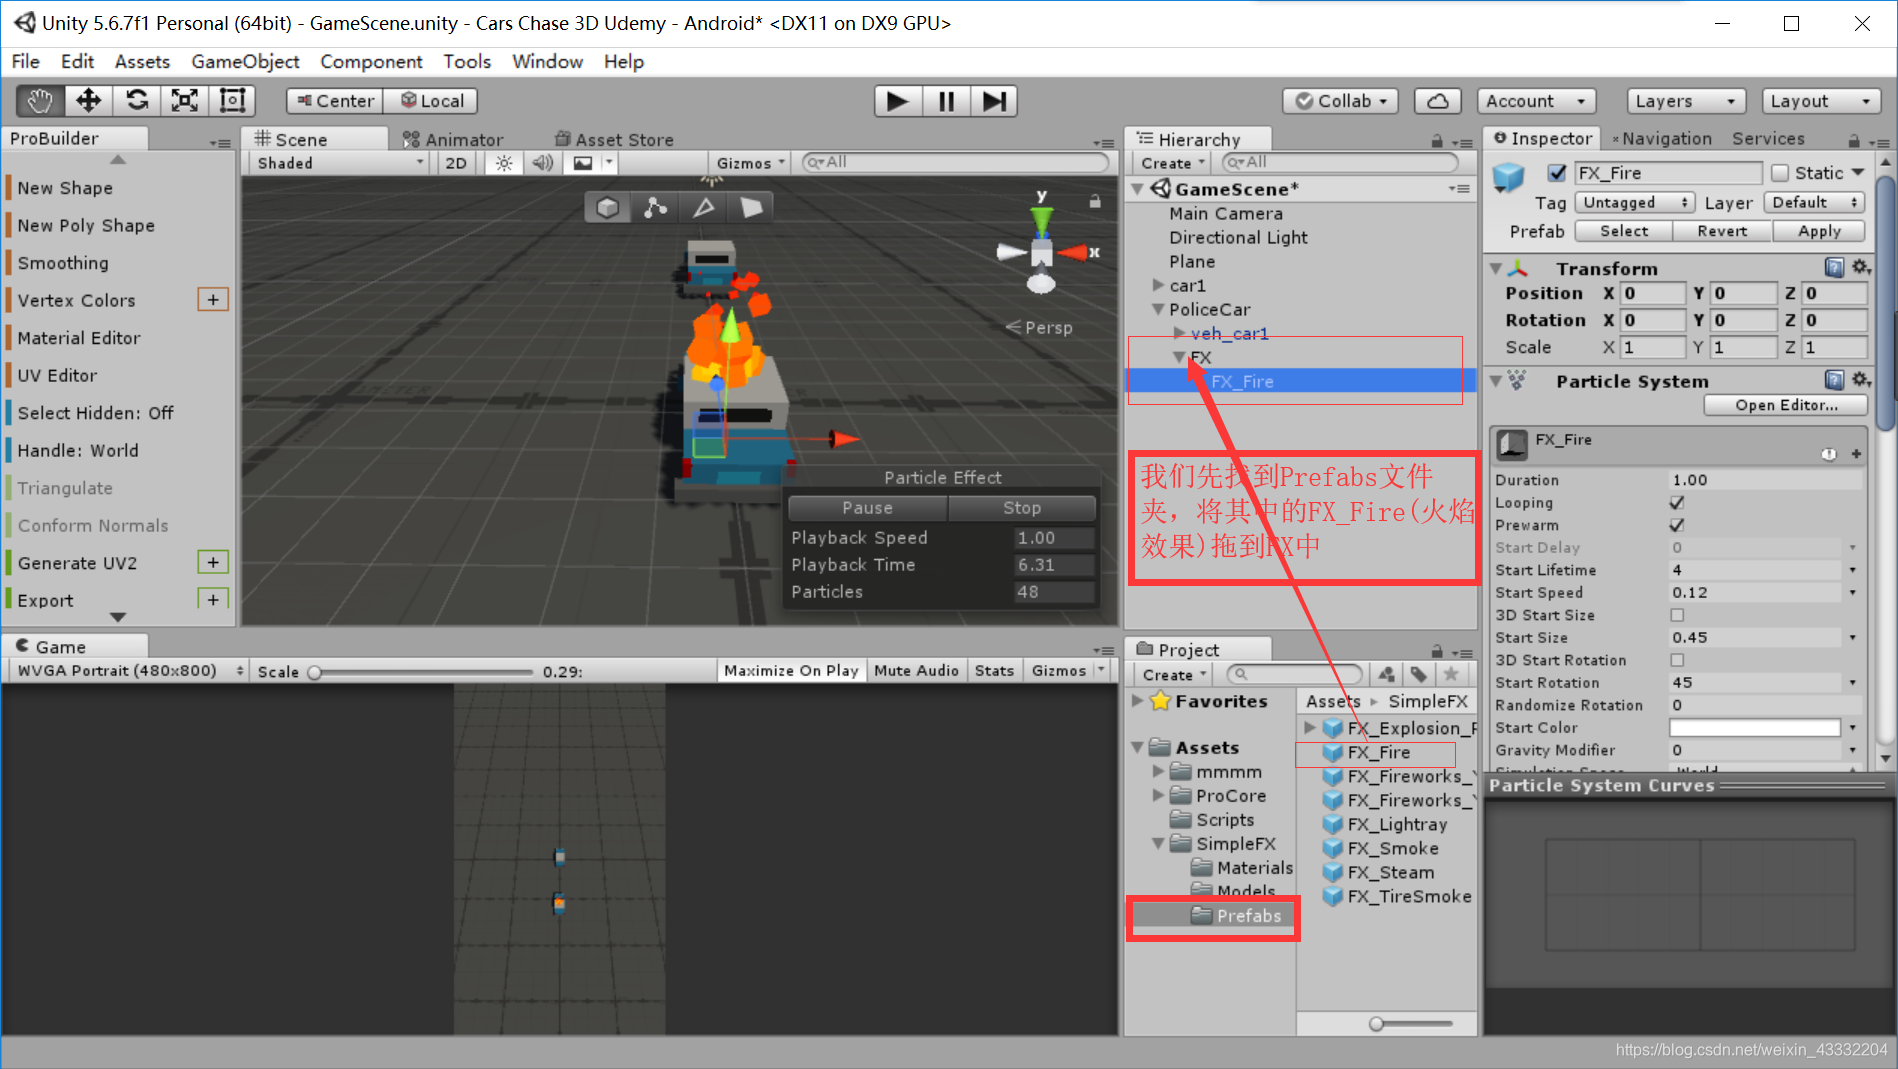Open Start Color swatch

[x=1755, y=727]
